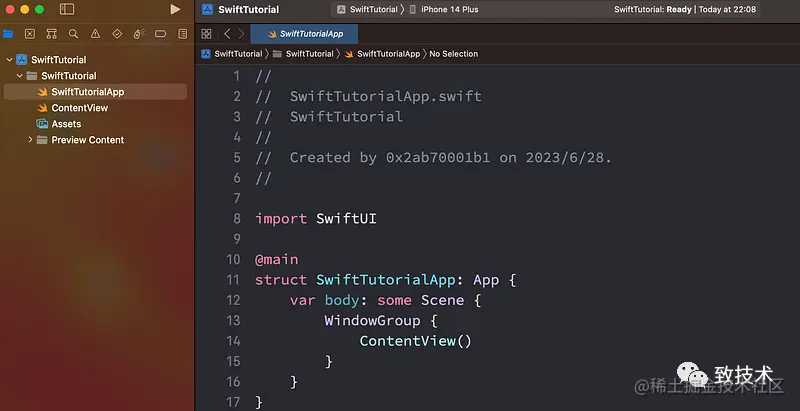Click the struct keyword on line 11
This screenshot has height=411, width=800.
(281, 280)
